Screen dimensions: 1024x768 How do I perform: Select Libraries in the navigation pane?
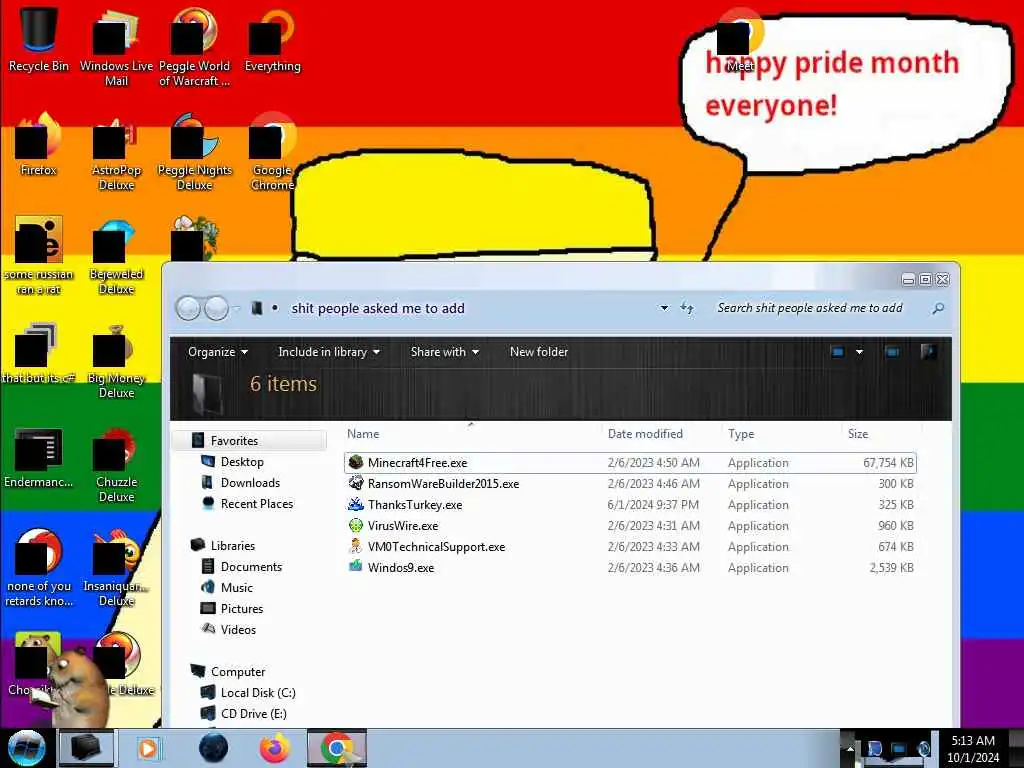coord(232,545)
